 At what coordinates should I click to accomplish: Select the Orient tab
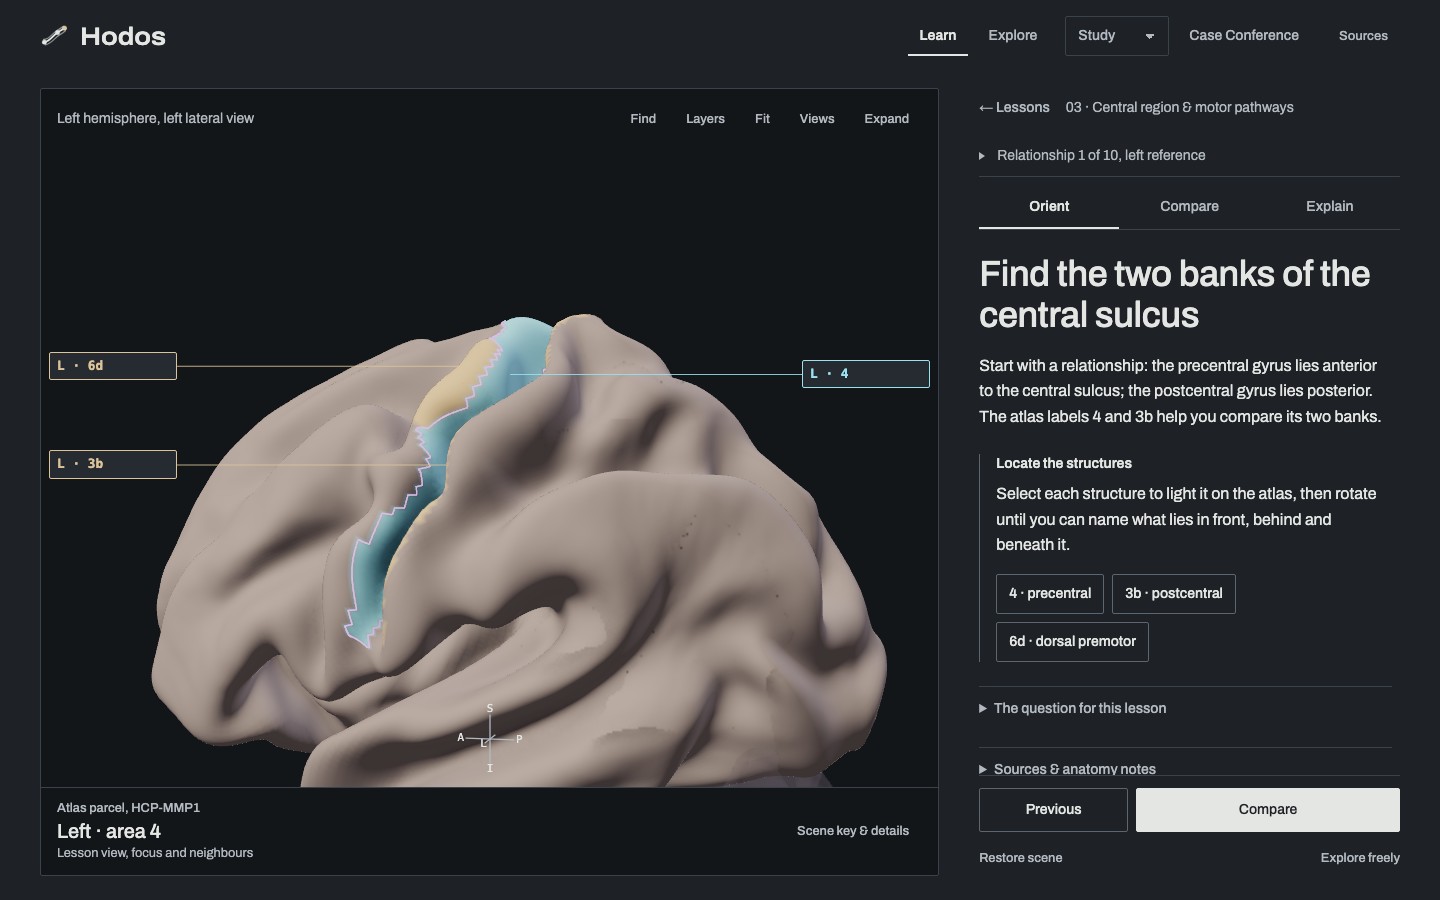[1049, 207]
